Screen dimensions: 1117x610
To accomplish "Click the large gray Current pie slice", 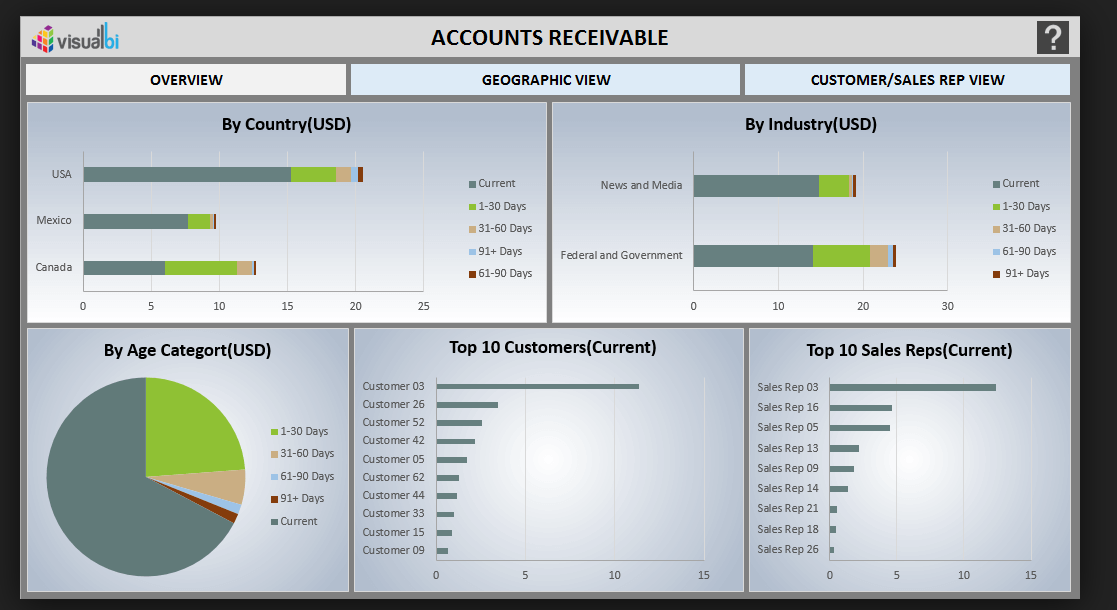I will click(107, 499).
